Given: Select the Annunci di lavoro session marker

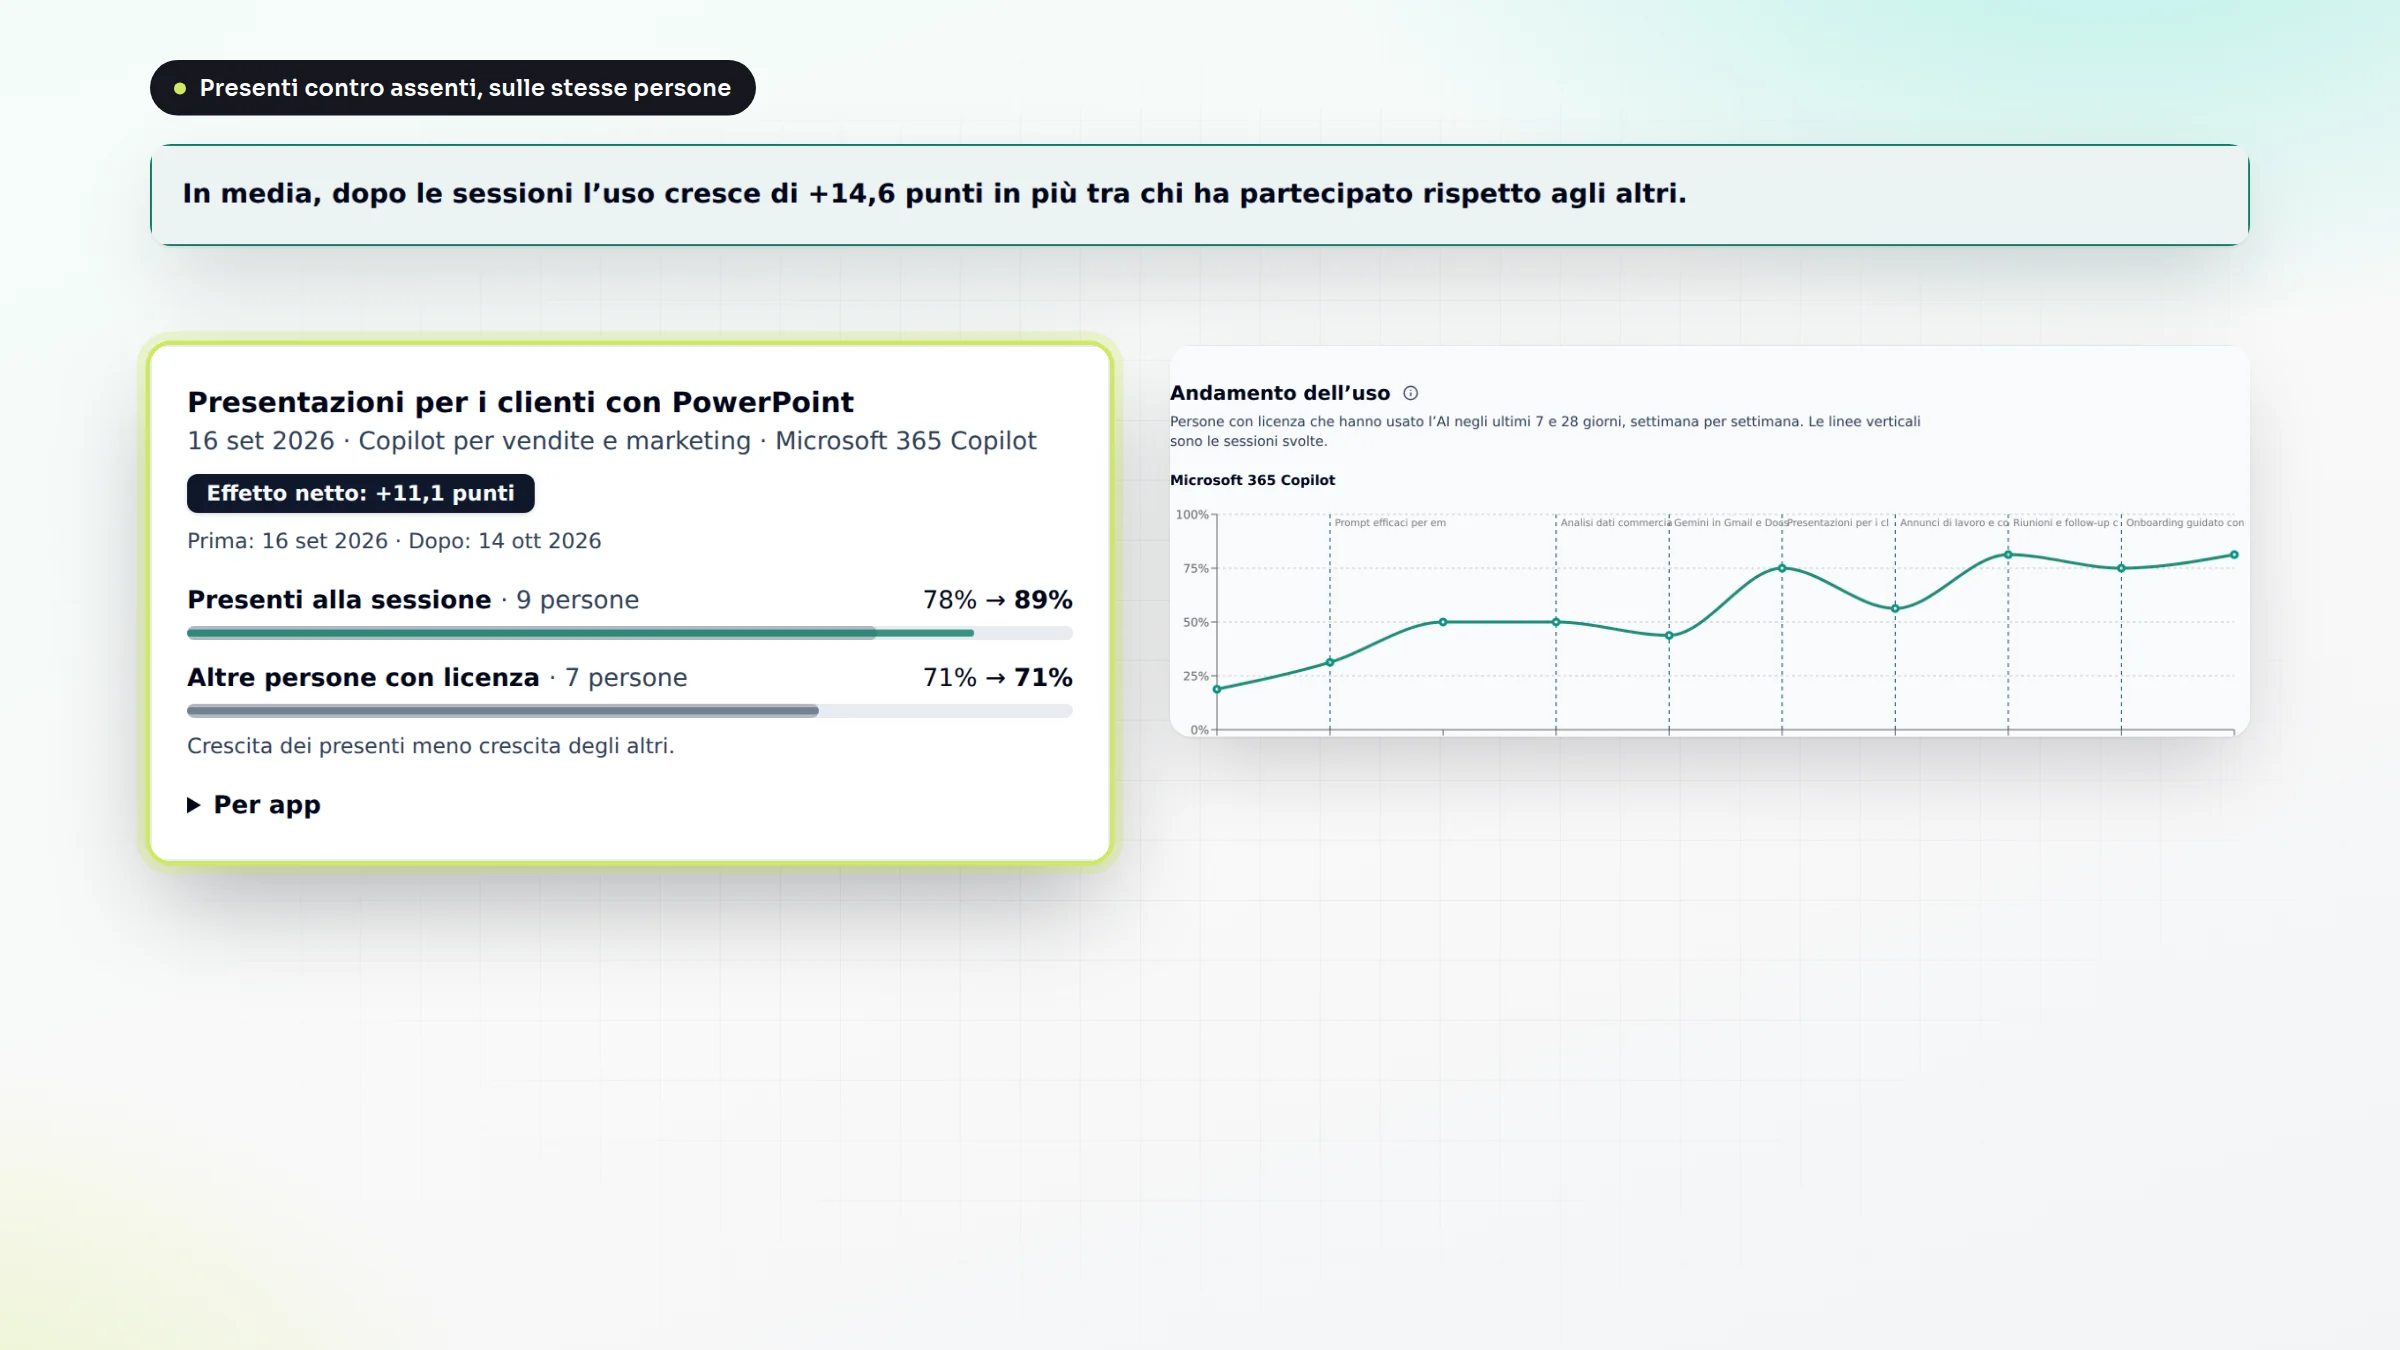Looking at the screenshot, I should (1954, 523).
